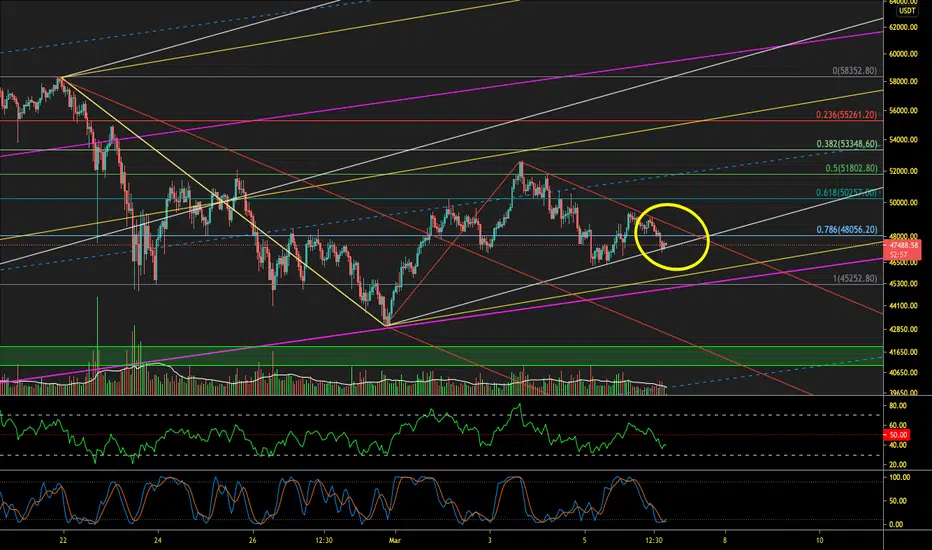
Task: Click the 8 date on time axis
Action: [x=725, y=540]
